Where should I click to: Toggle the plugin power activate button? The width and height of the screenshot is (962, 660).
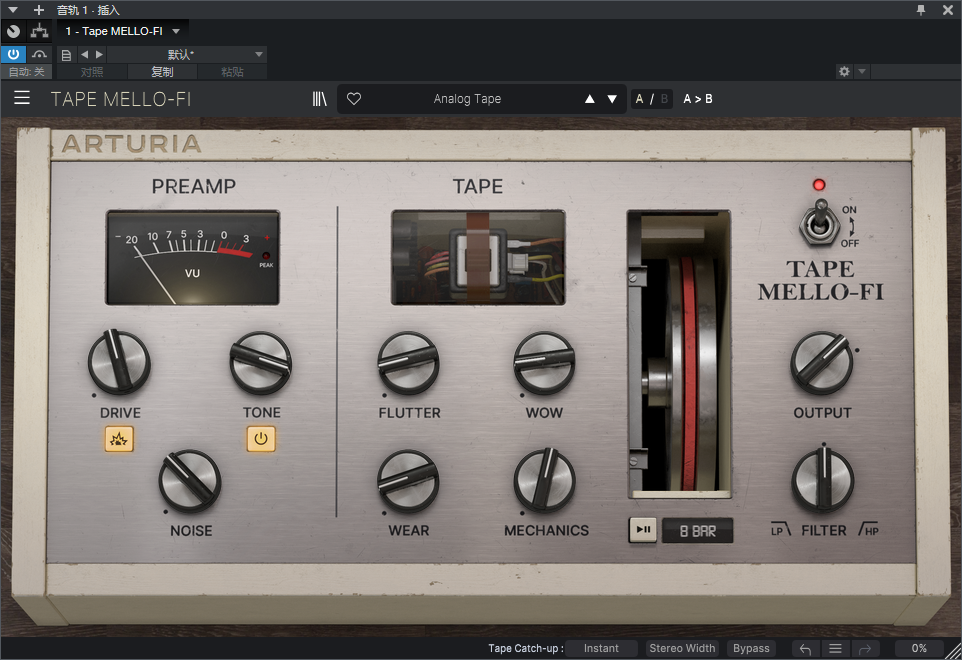tap(13, 54)
